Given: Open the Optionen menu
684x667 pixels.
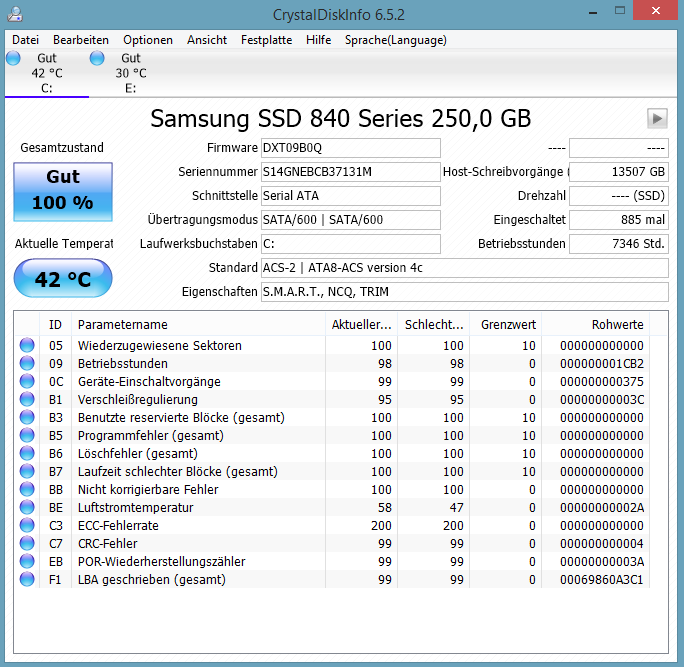Looking at the screenshot, I should point(147,40).
